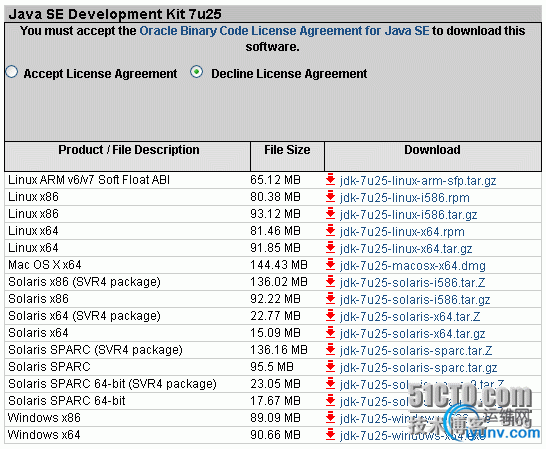Image resolution: width=546 pixels, height=449 pixels.
Task: Click Linux ARM v6/v7 Soft Float ABI text
Action: 89,180
